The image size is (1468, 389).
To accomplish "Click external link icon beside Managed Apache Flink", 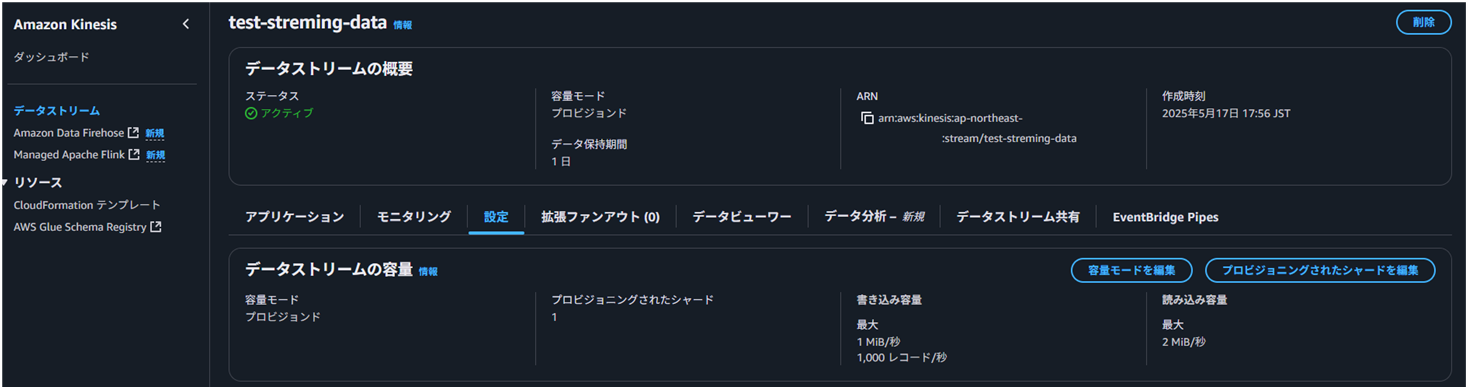I will pos(135,155).
